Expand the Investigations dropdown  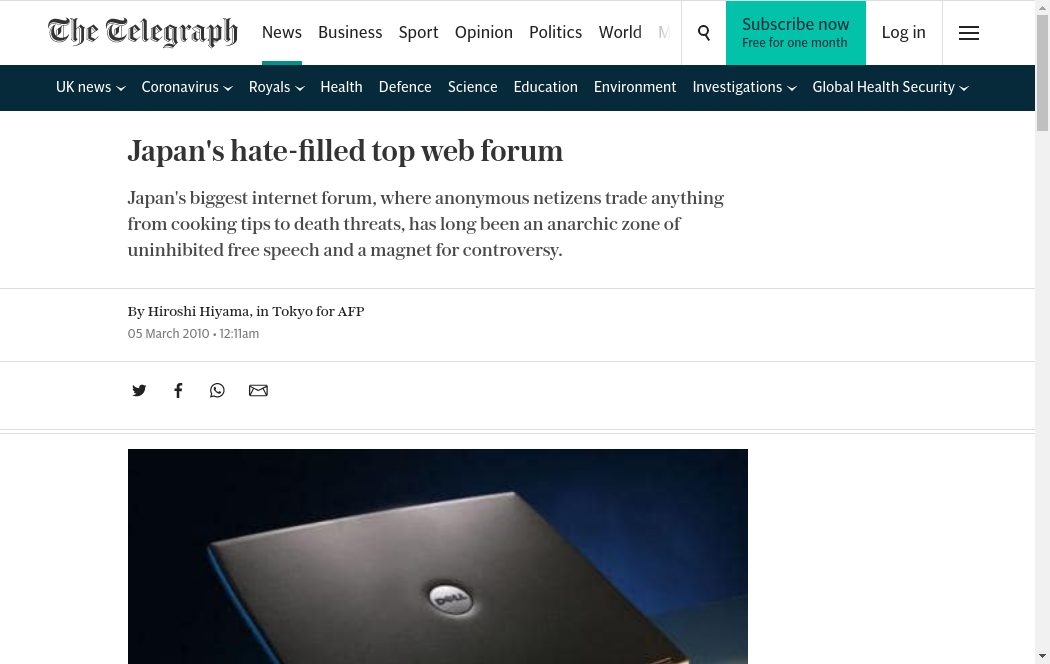pos(744,87)
